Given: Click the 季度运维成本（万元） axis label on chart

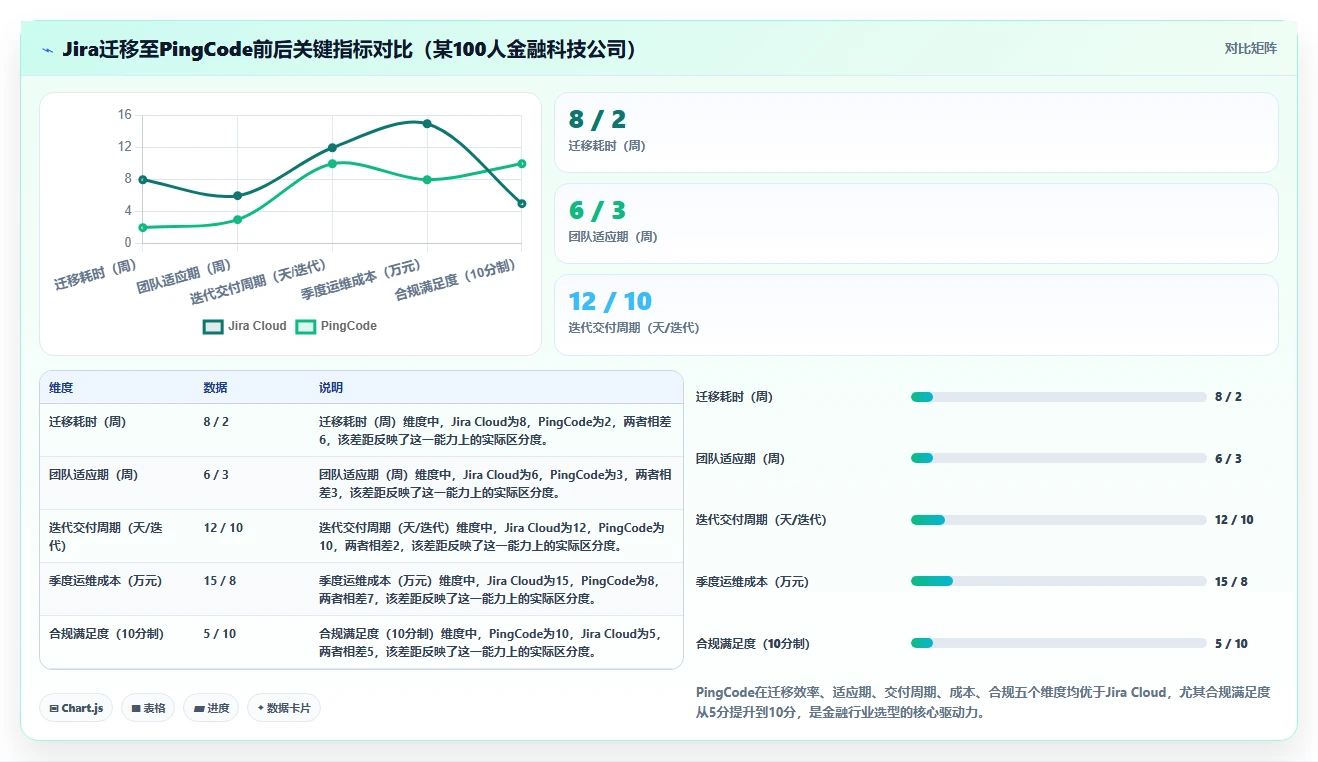Looking at the screenshot, I should click(x=362, y=282).
